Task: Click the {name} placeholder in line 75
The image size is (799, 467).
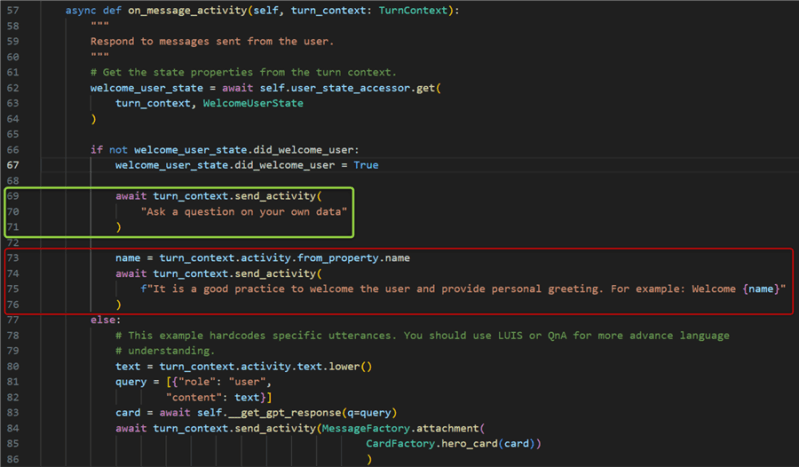Action: pyautogui.click(x=761, y=289)
